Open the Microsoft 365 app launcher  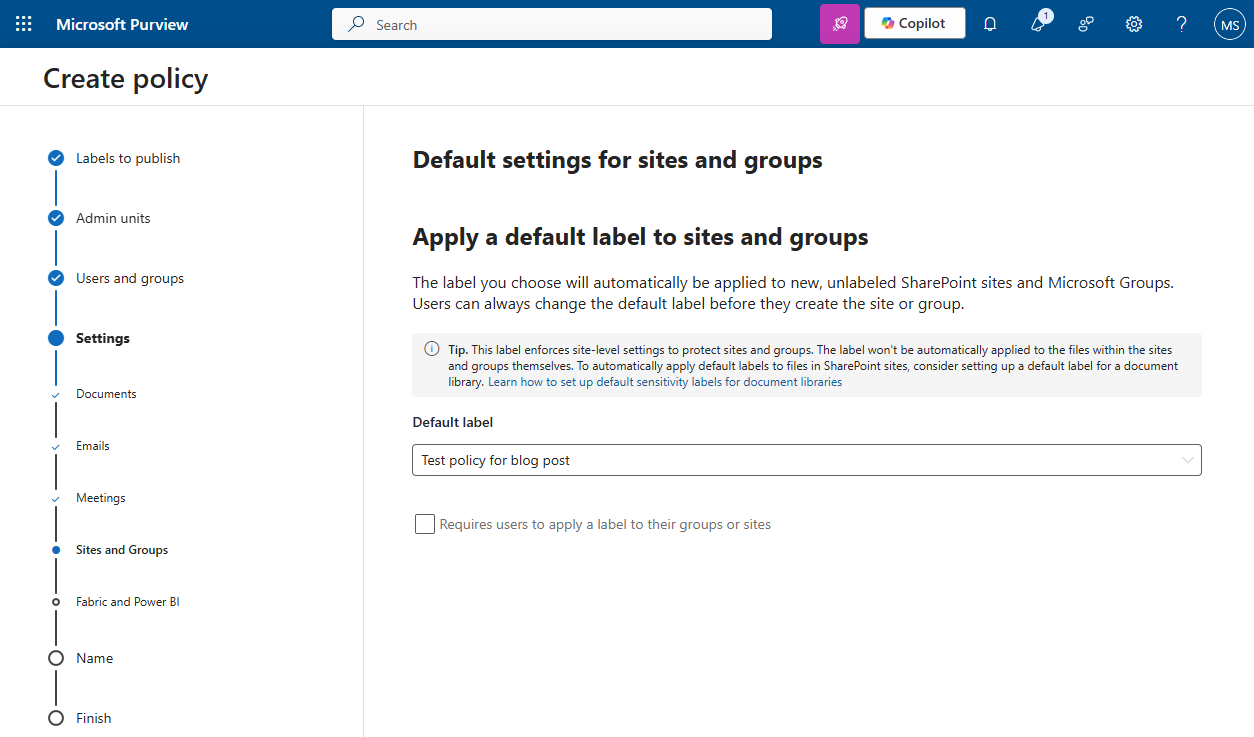[x=23, y=23]
